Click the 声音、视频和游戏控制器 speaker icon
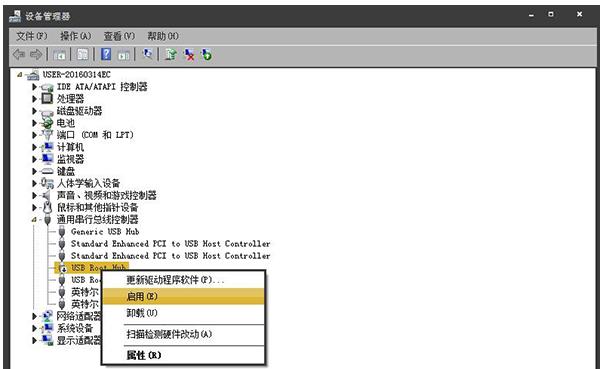This screenshot has height=369, width=600. click(47, 195)
